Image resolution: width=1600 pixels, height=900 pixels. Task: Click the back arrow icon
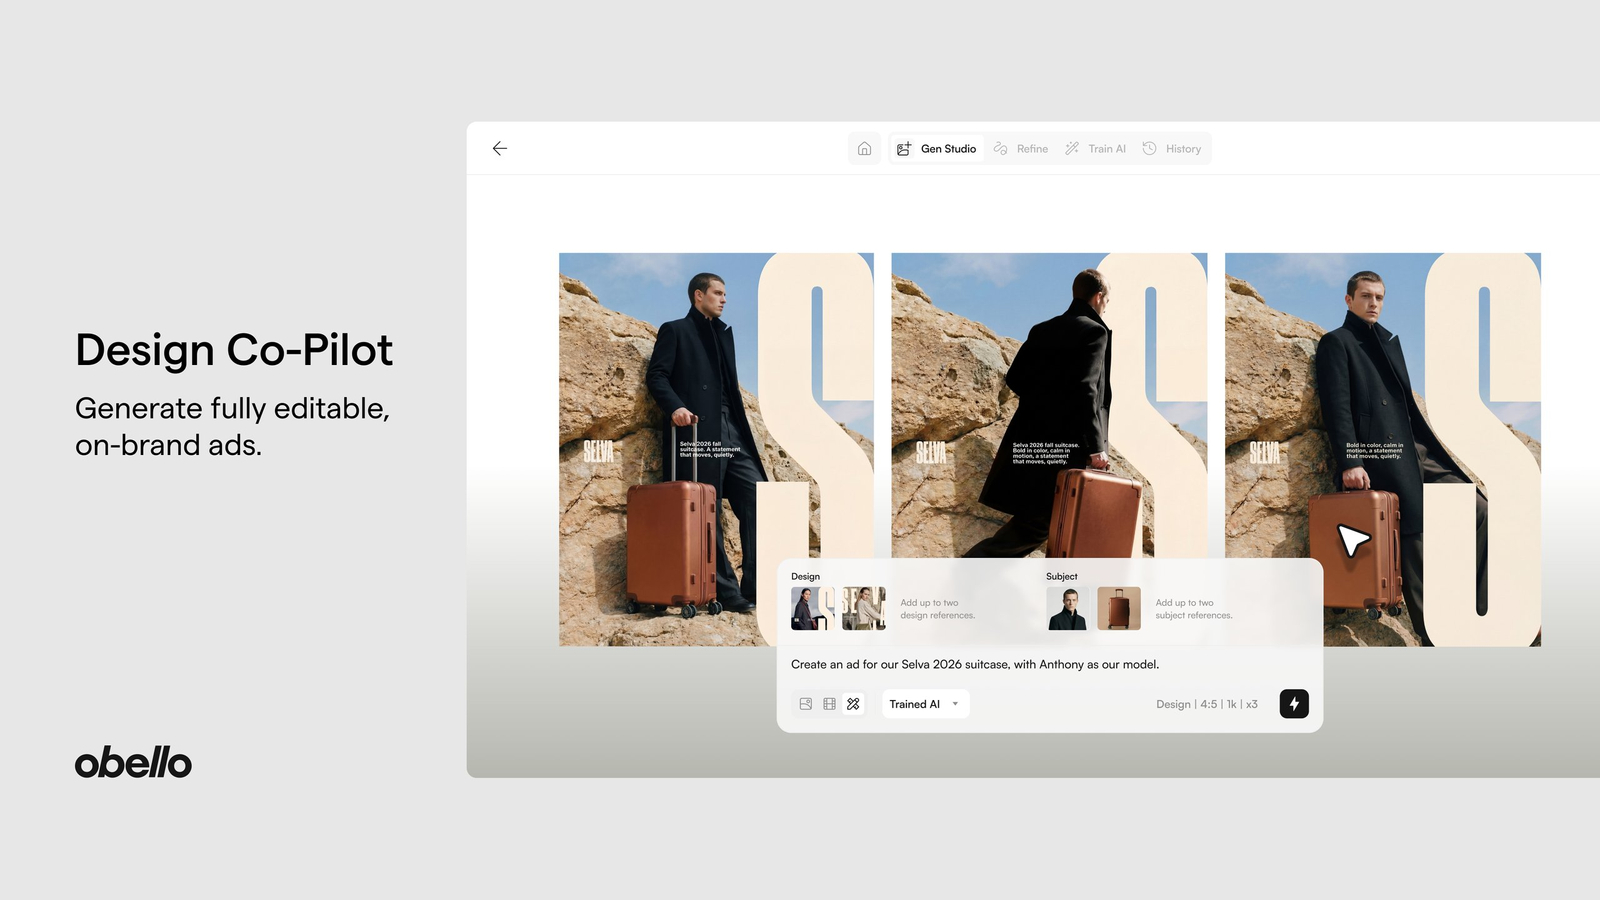click(500, 148)
